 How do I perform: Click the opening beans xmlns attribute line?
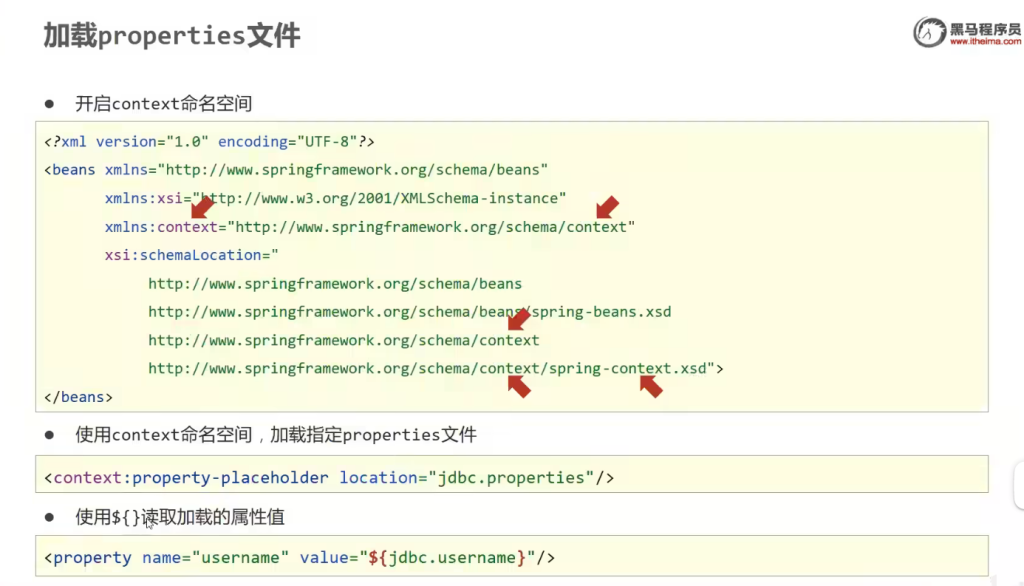coord(296,170)
